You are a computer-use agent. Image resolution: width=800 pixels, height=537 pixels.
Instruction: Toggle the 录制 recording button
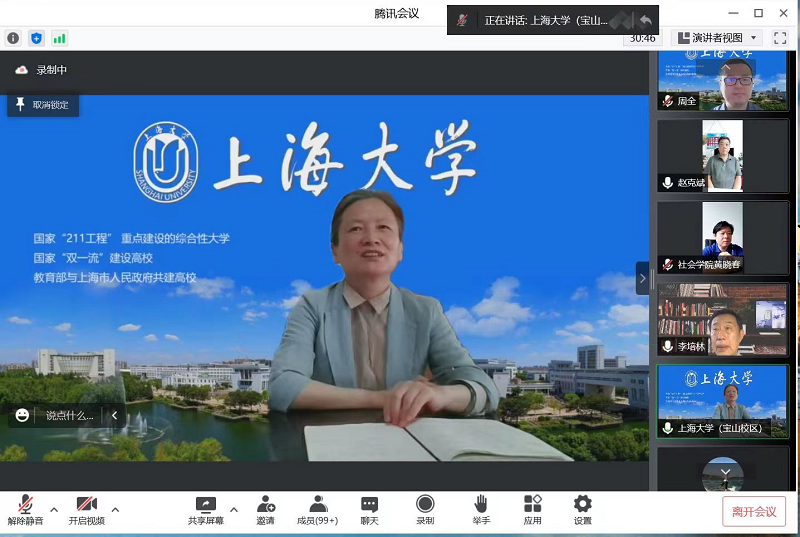[x=425, y=509]
